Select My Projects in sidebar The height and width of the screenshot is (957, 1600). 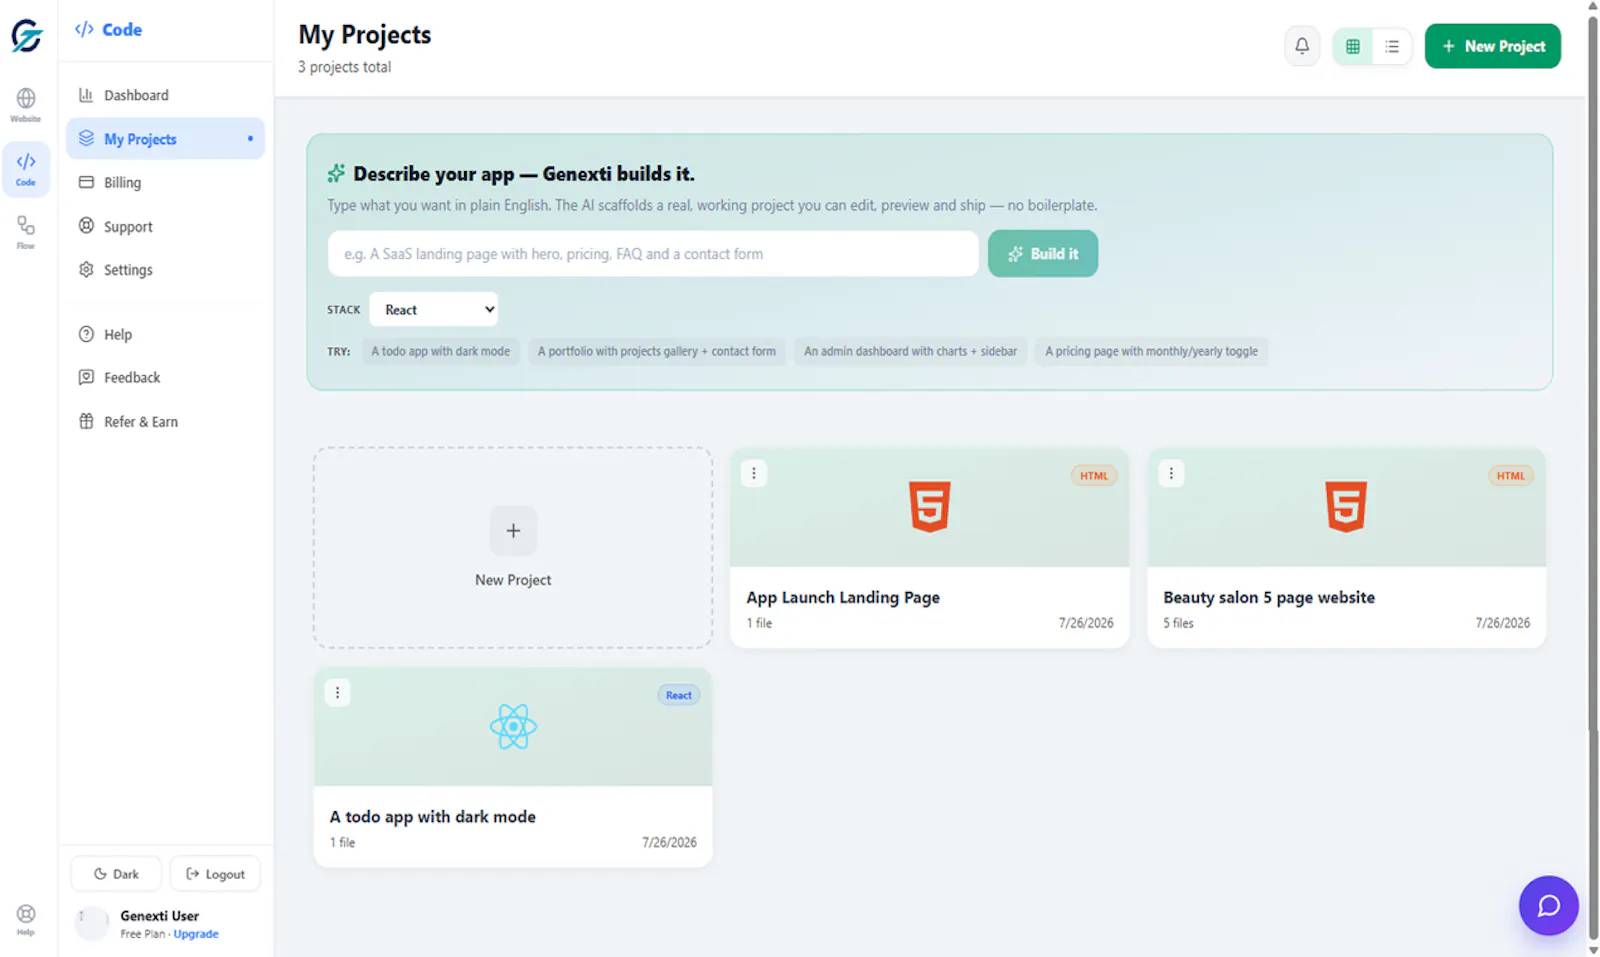point(165,139)
